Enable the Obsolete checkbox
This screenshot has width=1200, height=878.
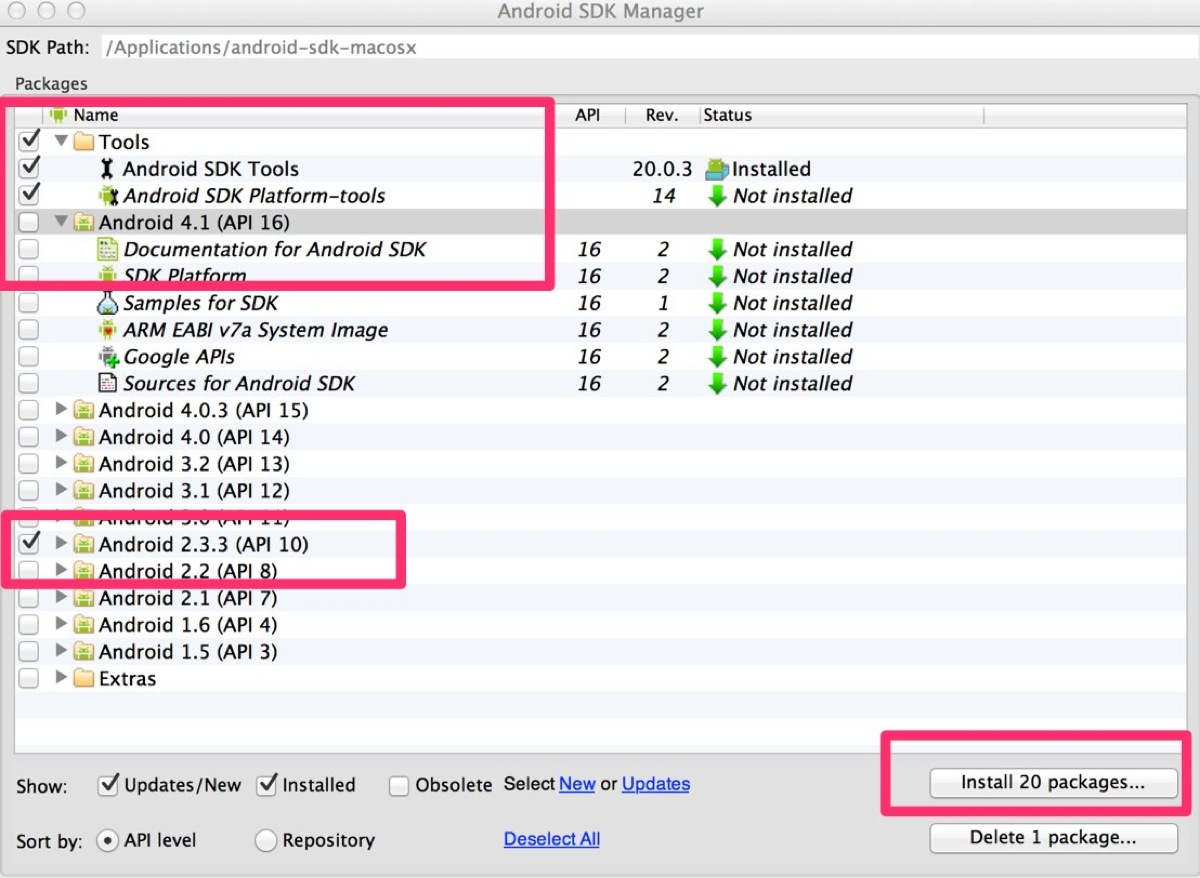coord(399,786)
